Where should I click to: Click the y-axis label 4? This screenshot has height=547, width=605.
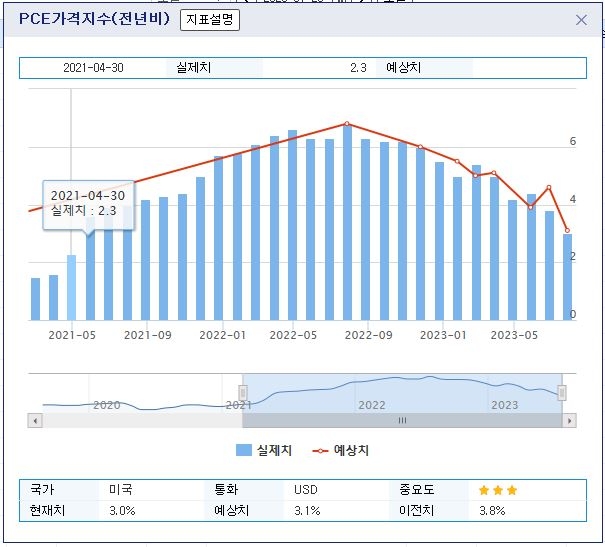573,199
